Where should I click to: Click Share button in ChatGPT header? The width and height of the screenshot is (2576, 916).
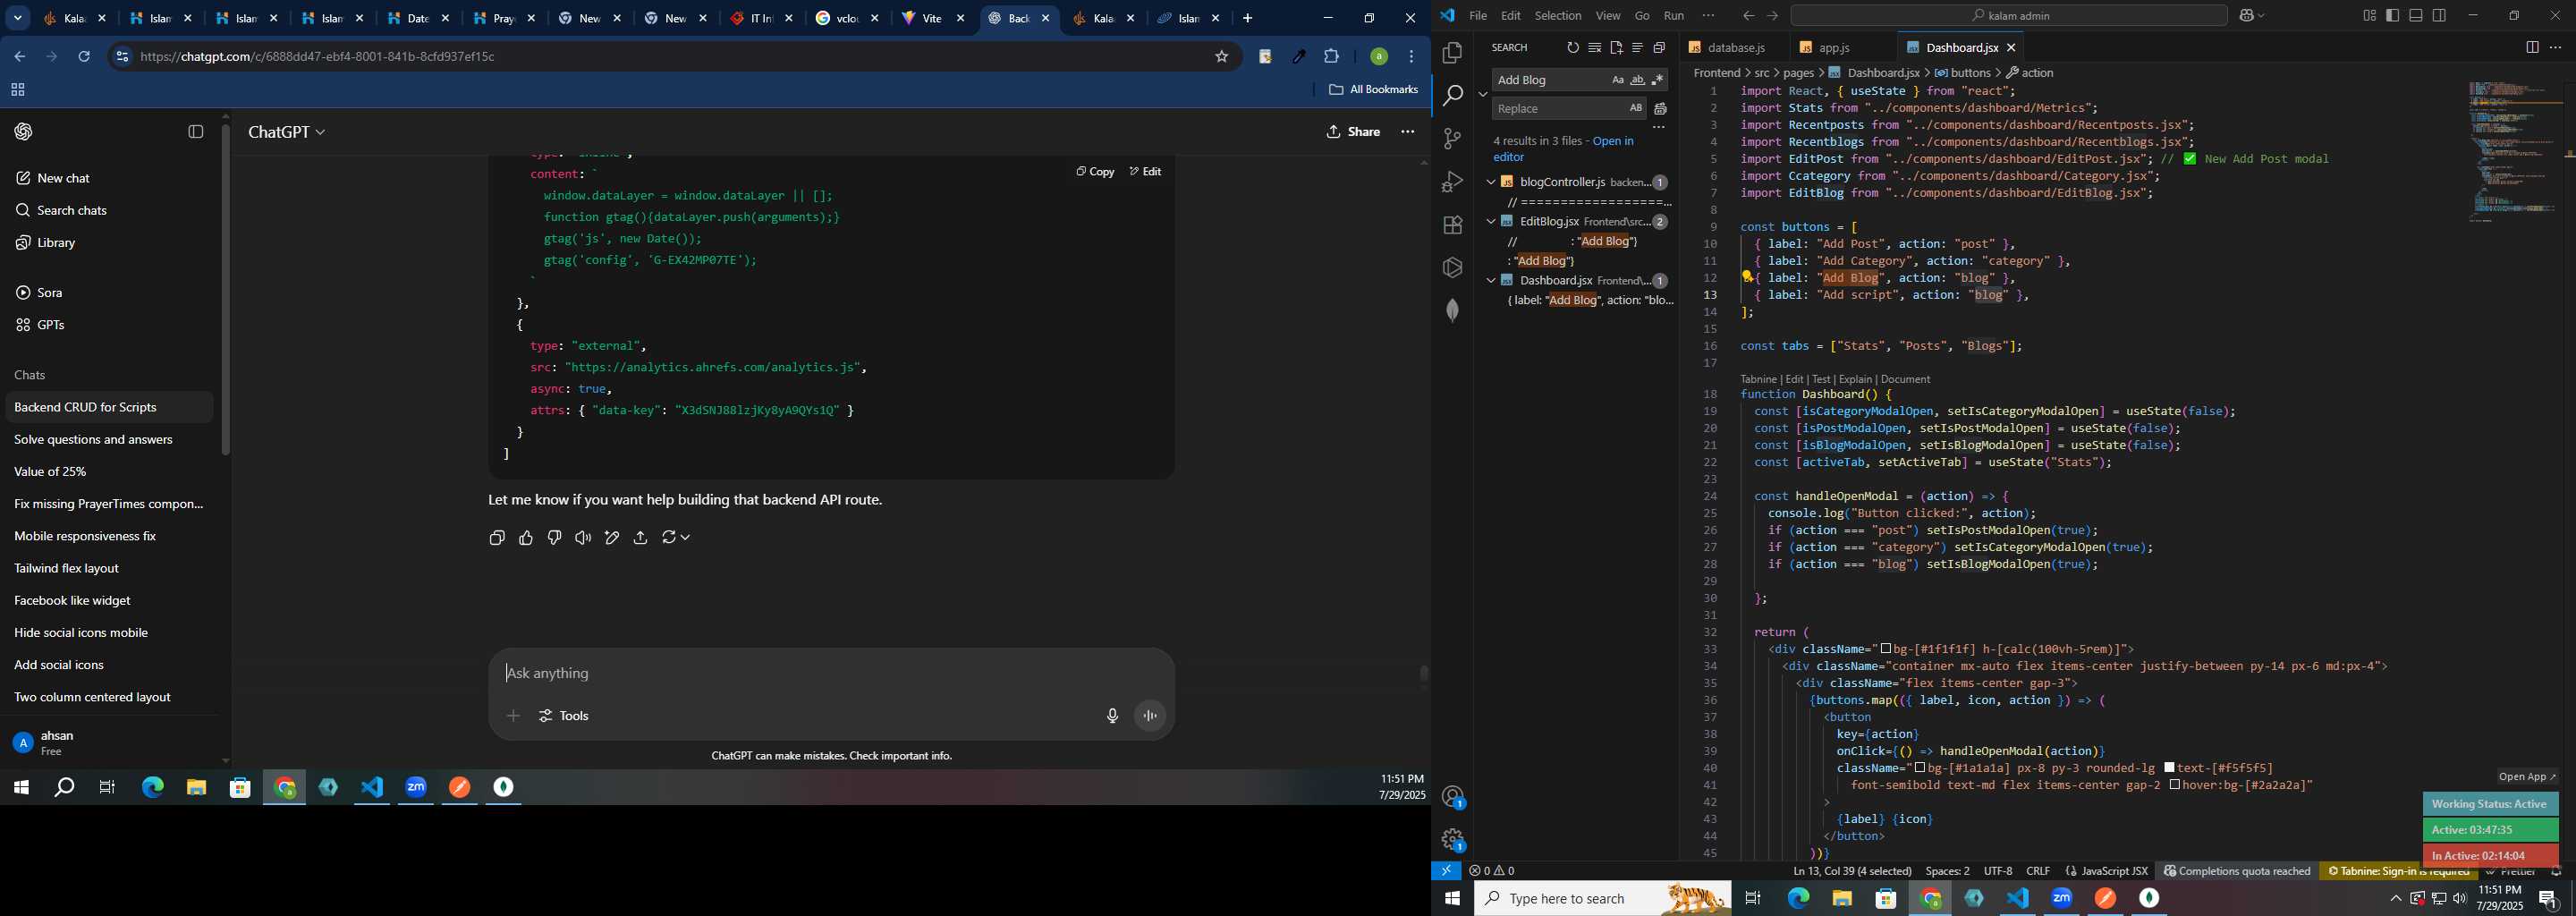point(1353,132)
